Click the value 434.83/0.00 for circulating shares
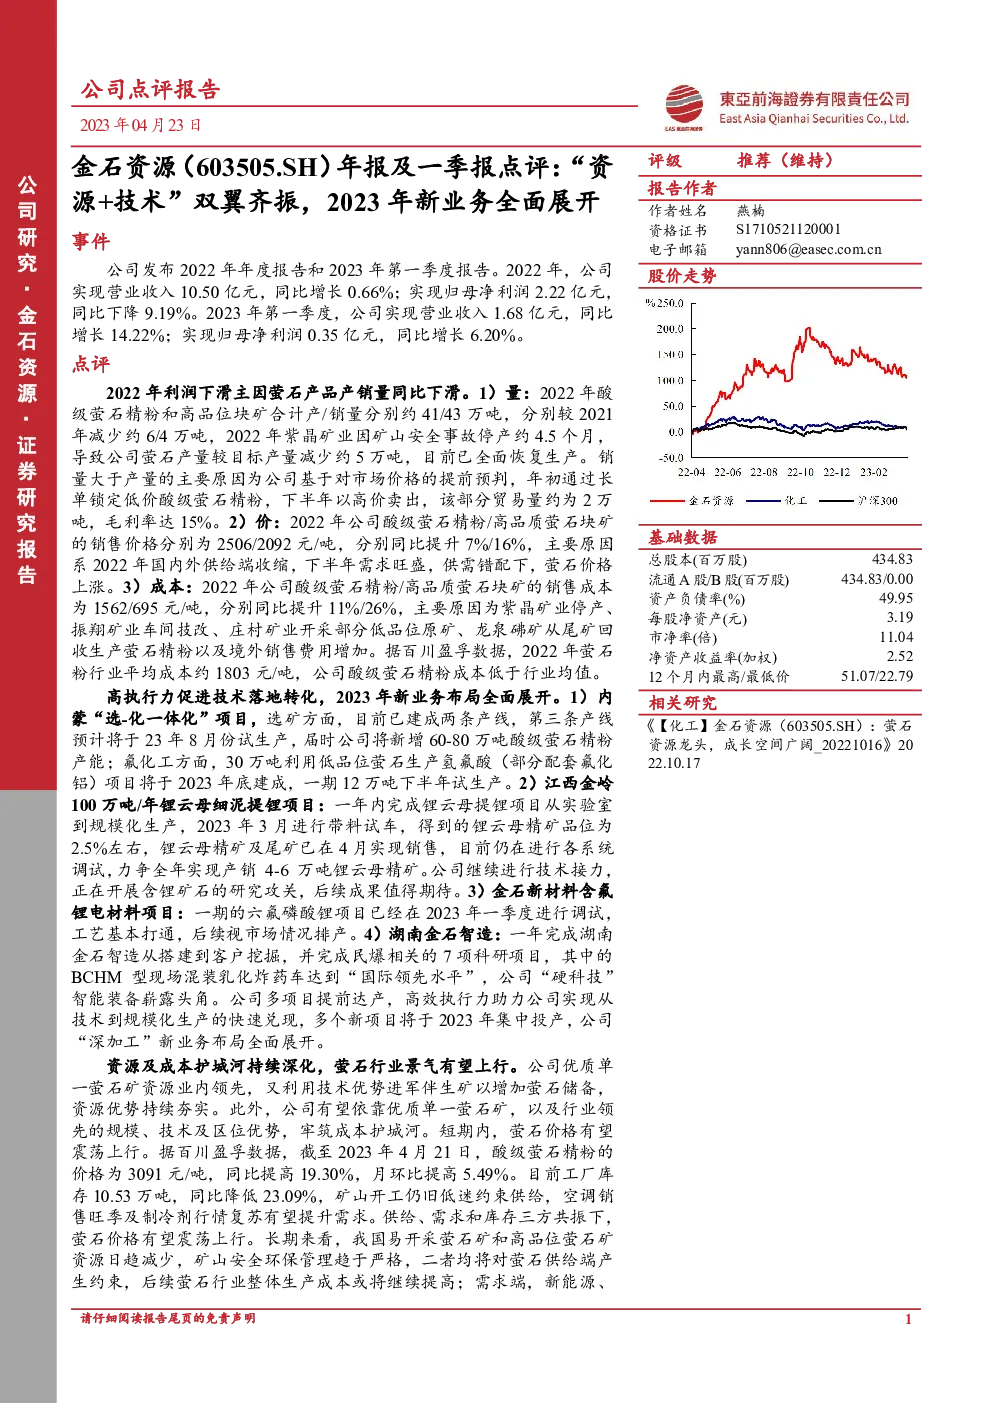The height and width of the screenshot is (1403, 992). pos(877,579)
